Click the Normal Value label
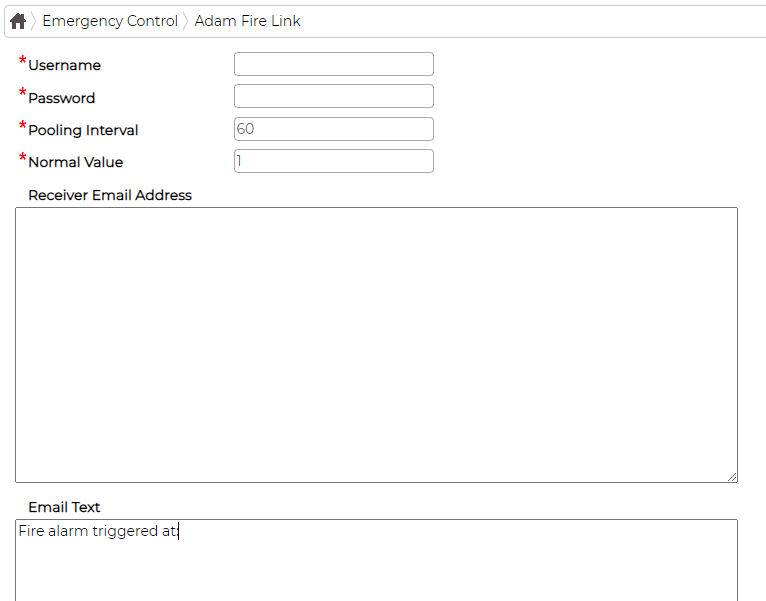Image resolution: width=766 pixels, height=601 pixels. (76, 162)
